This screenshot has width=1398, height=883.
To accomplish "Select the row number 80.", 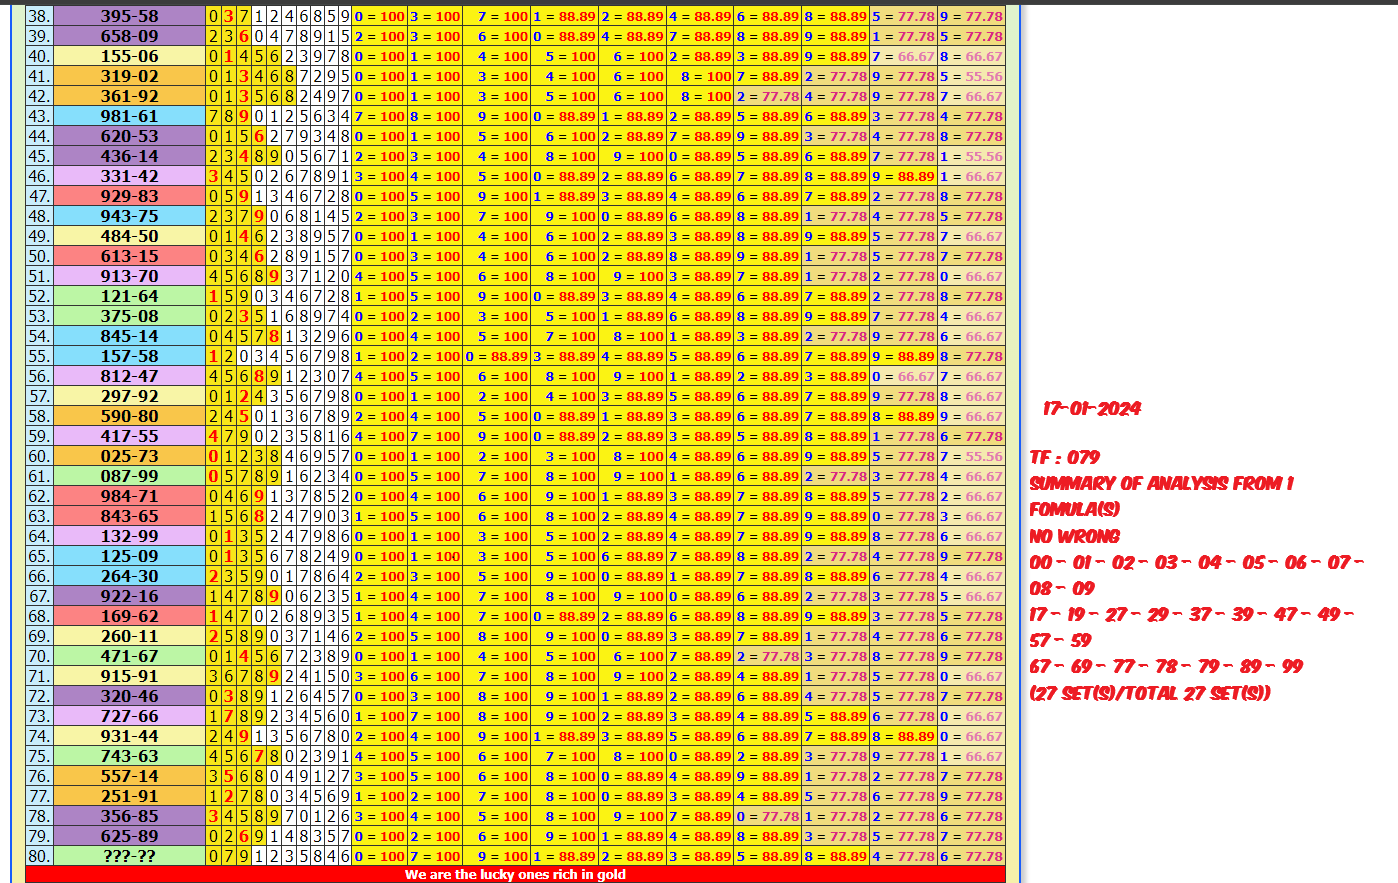I will click(39, 856).
